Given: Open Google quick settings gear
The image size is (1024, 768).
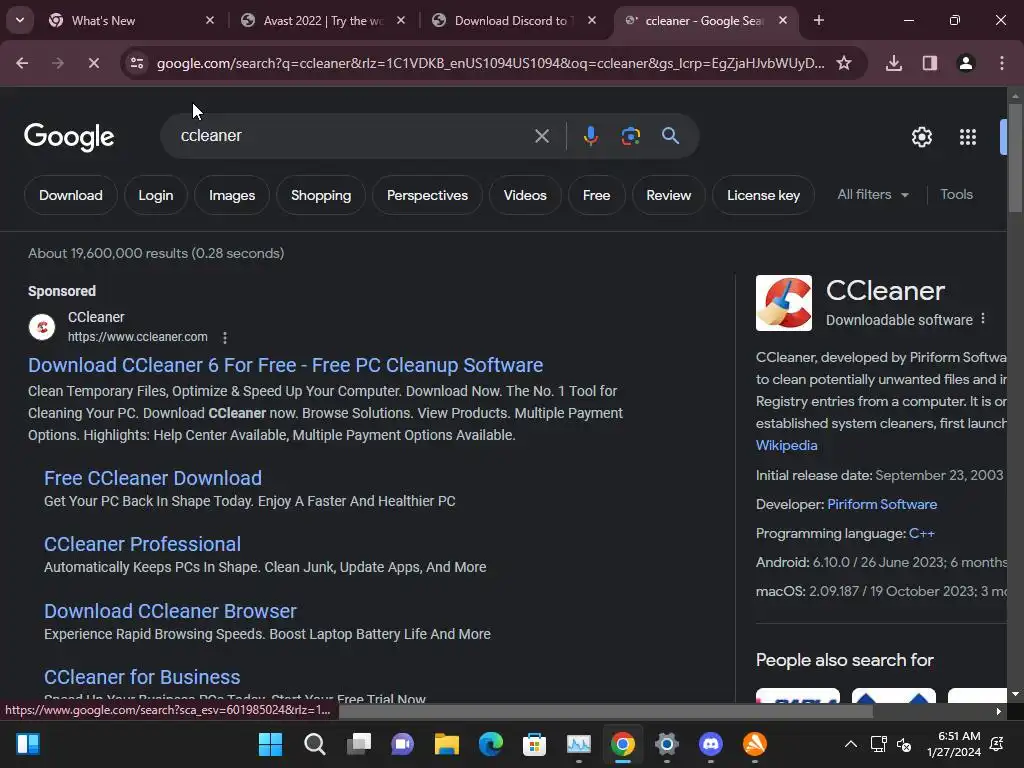Looking at the screenshot, I should click(x=921, y=137).
